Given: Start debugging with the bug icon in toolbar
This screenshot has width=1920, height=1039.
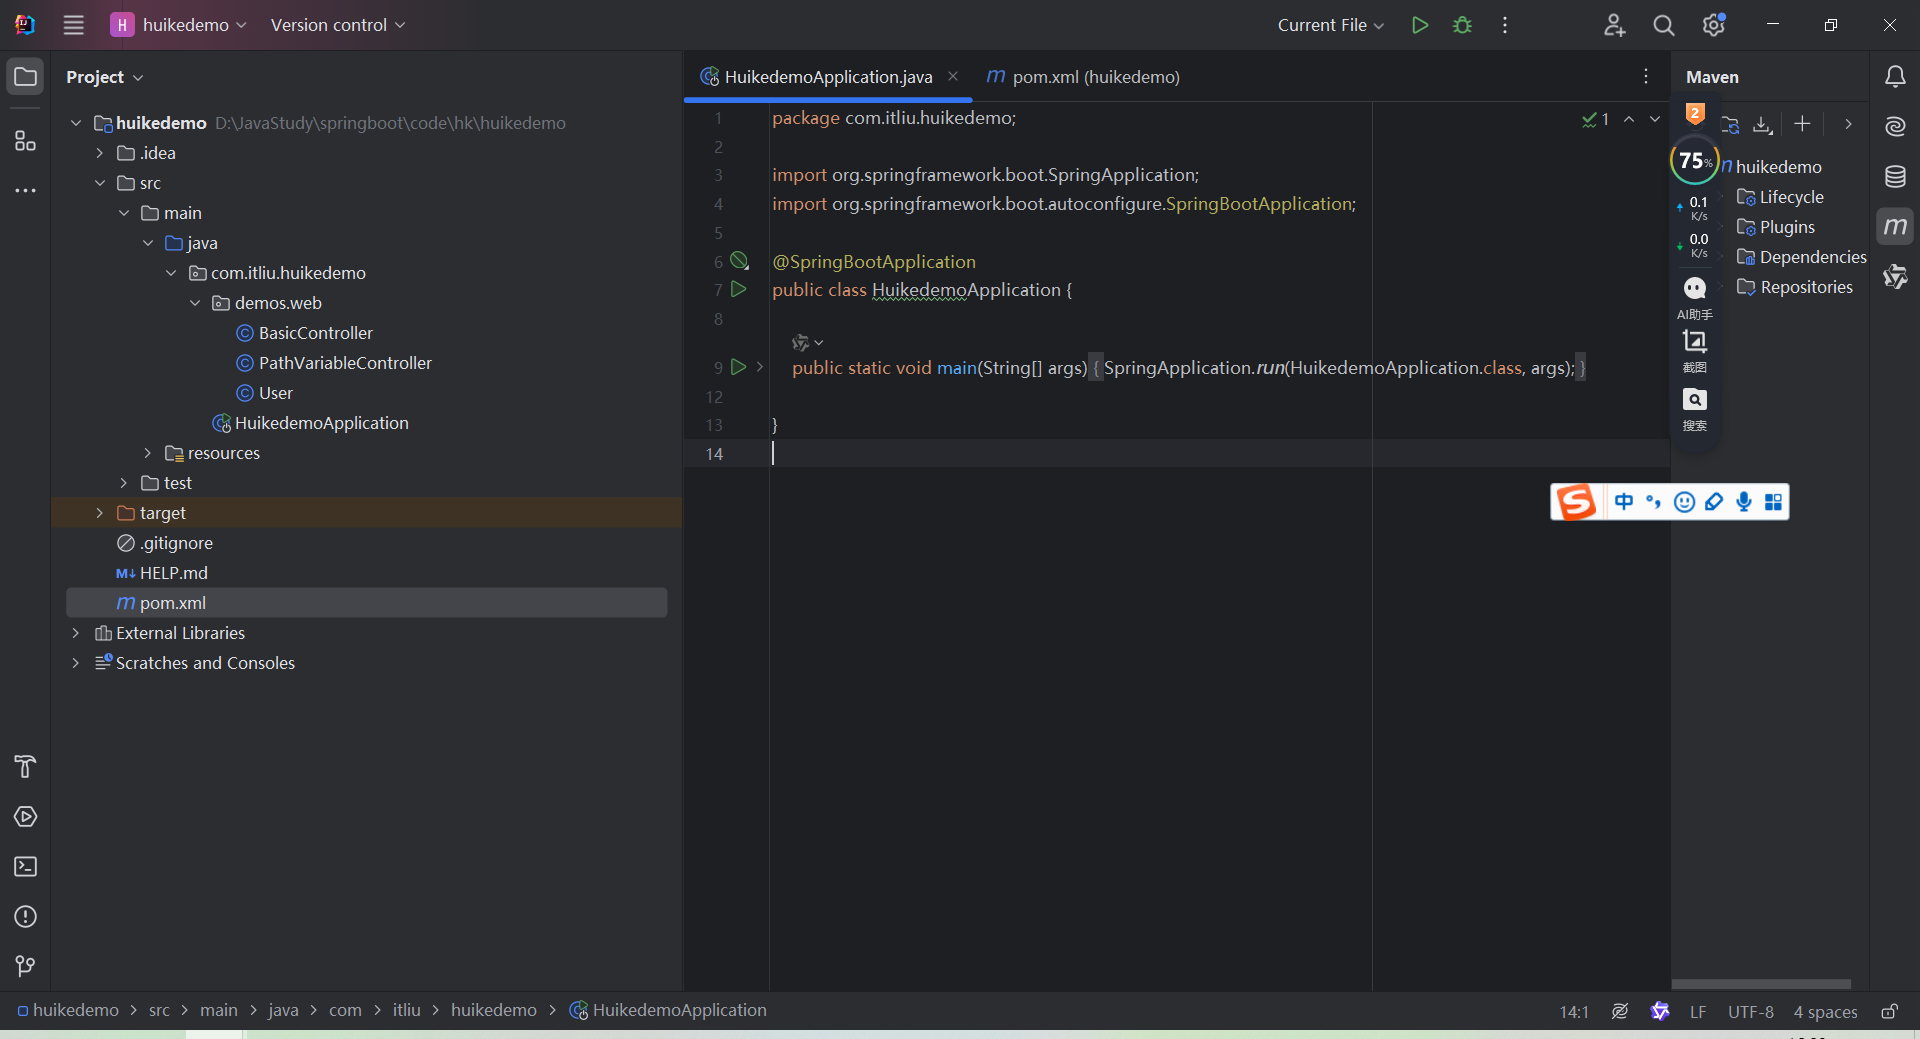Looking at the screenshot, I should click(x=1461, y=25).
